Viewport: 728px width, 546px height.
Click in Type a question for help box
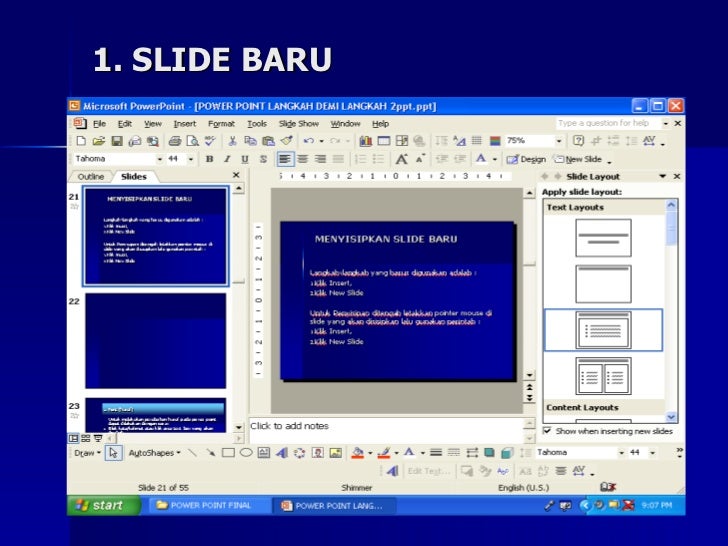click(x=608, y=123)
